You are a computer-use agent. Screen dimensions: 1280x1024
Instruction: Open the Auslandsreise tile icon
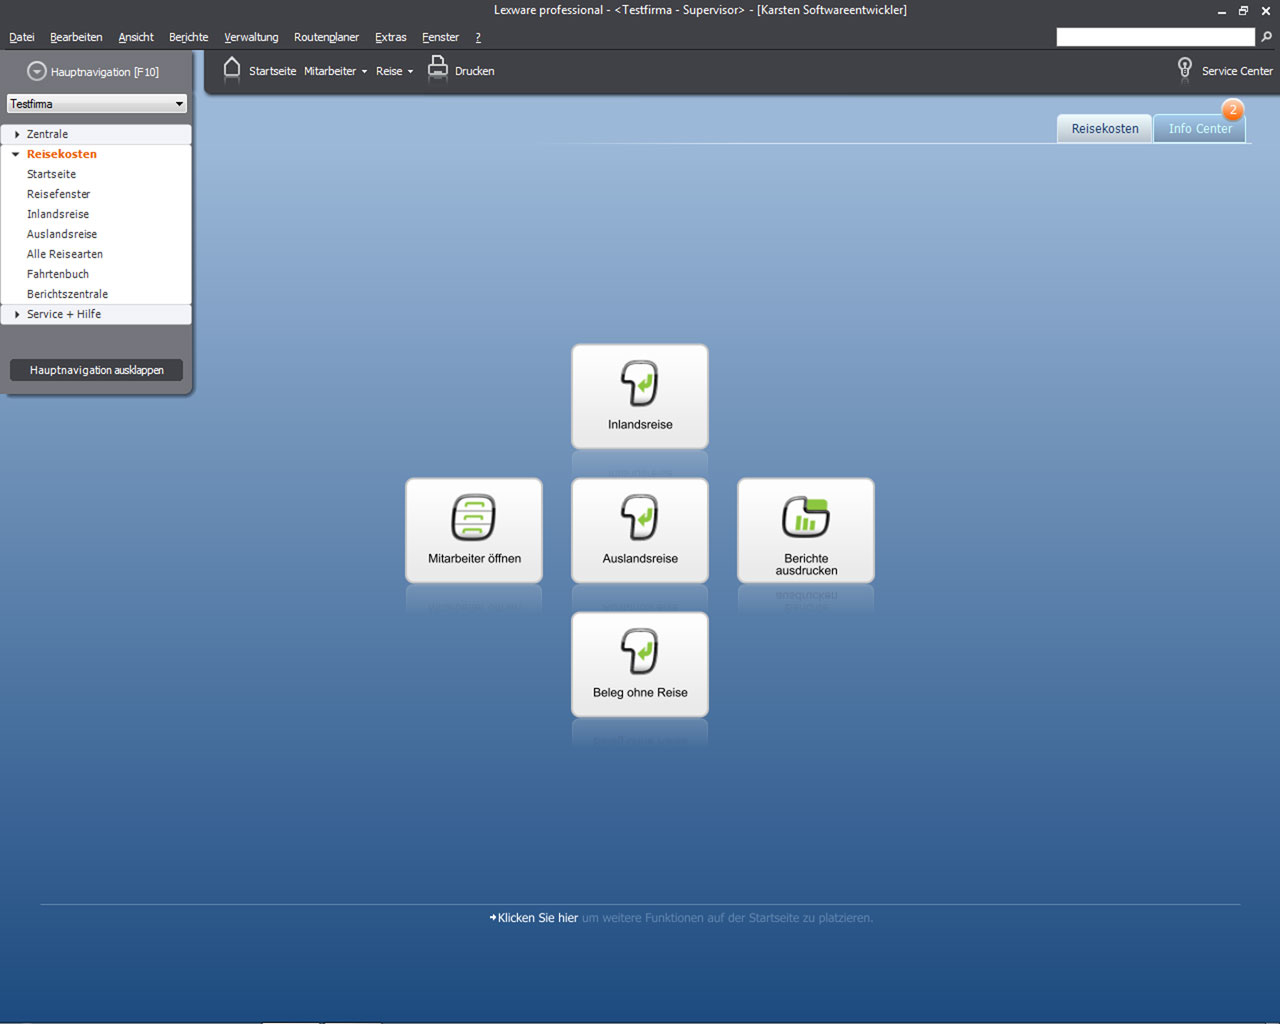point(640,517)
